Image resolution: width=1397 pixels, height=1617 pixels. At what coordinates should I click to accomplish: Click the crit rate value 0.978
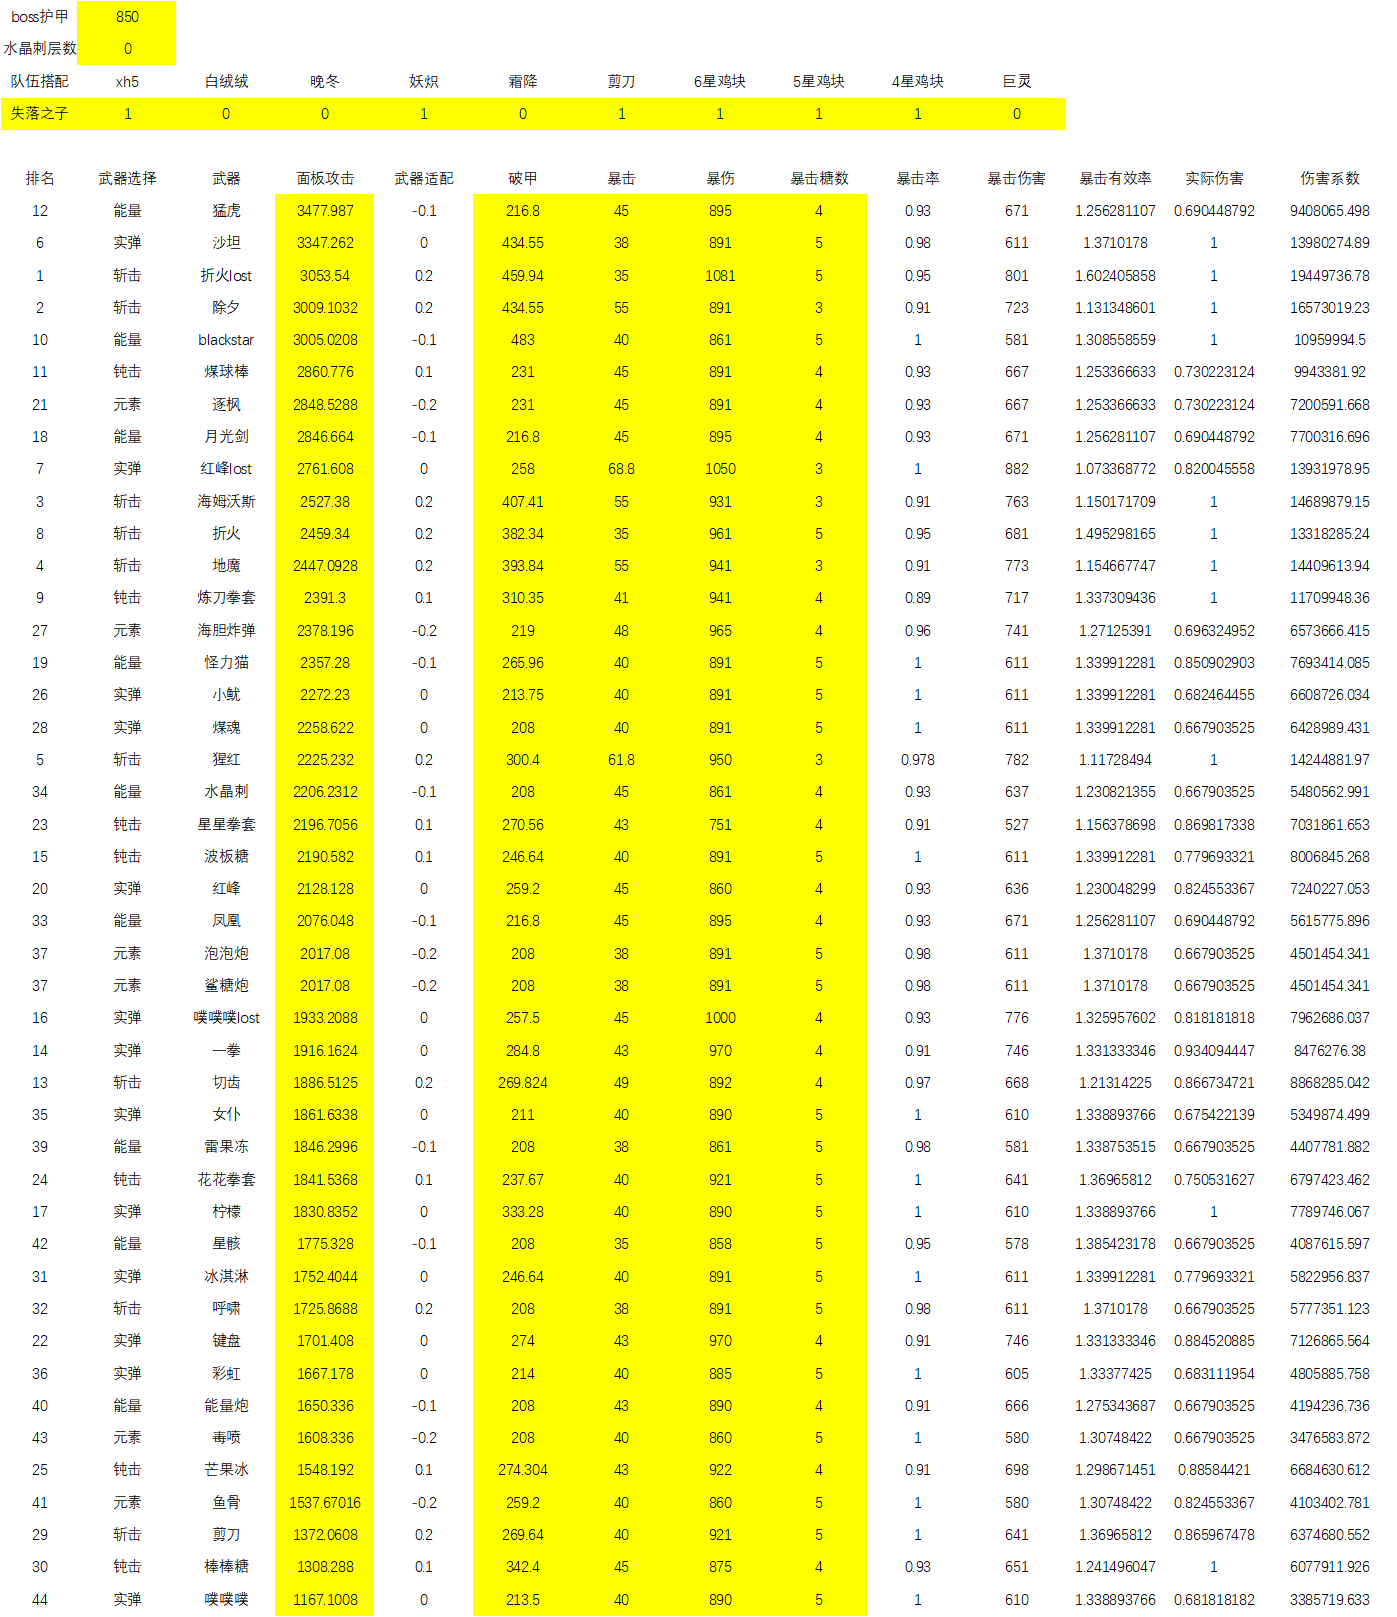click(918, 760)
